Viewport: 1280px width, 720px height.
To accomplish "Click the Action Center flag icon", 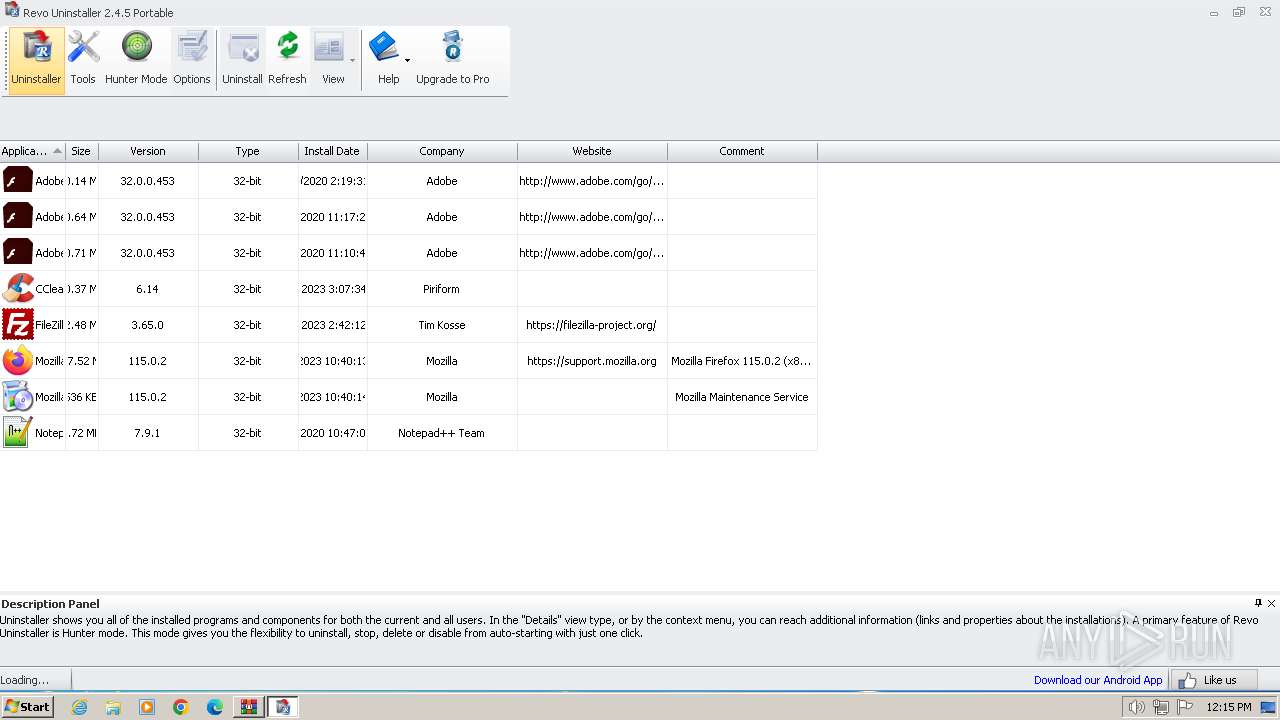I will (x=1185, y=707).
